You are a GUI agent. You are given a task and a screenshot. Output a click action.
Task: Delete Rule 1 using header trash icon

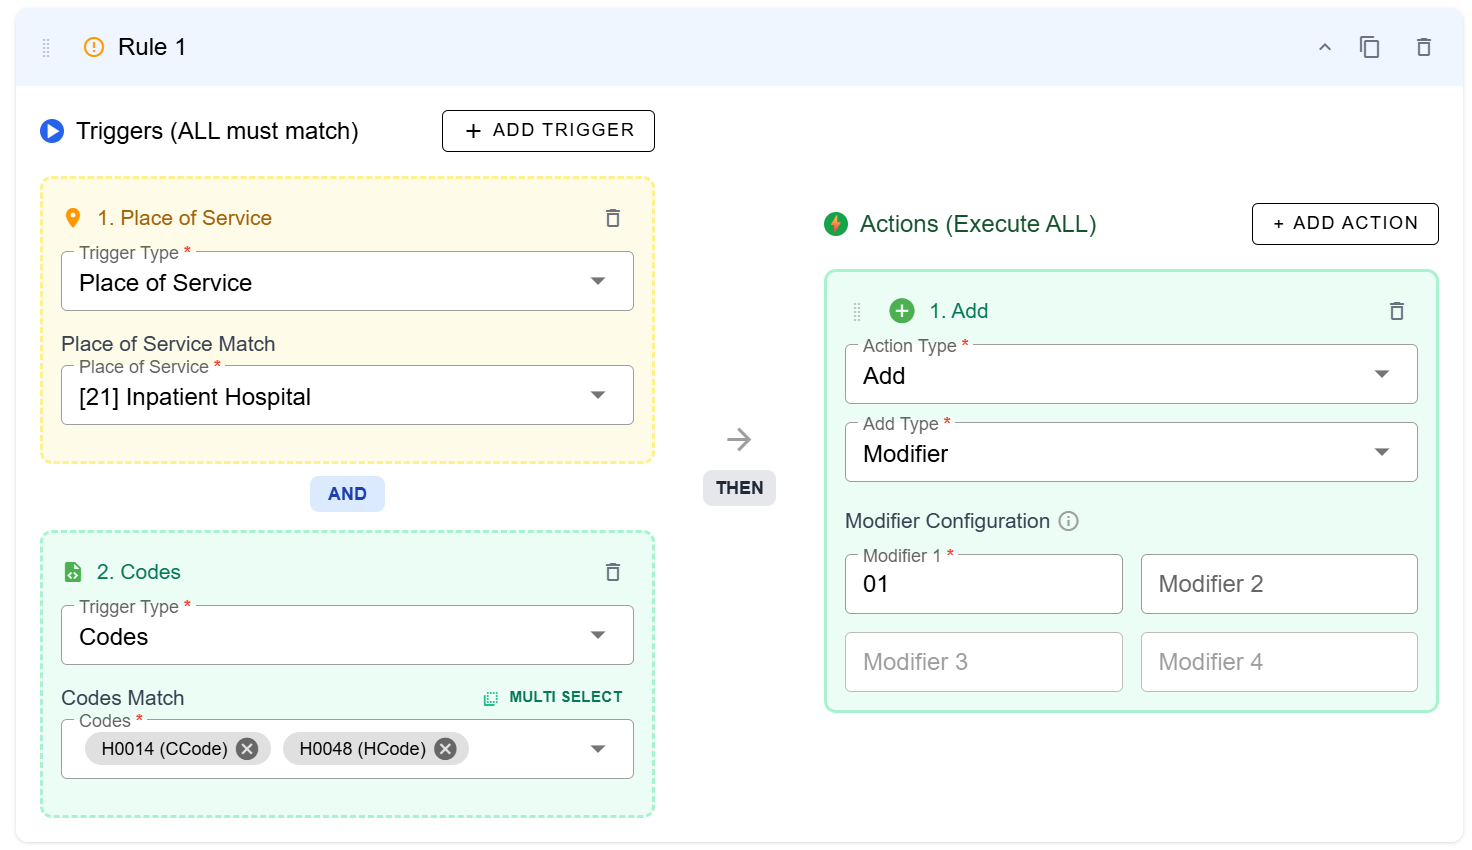1423,47
